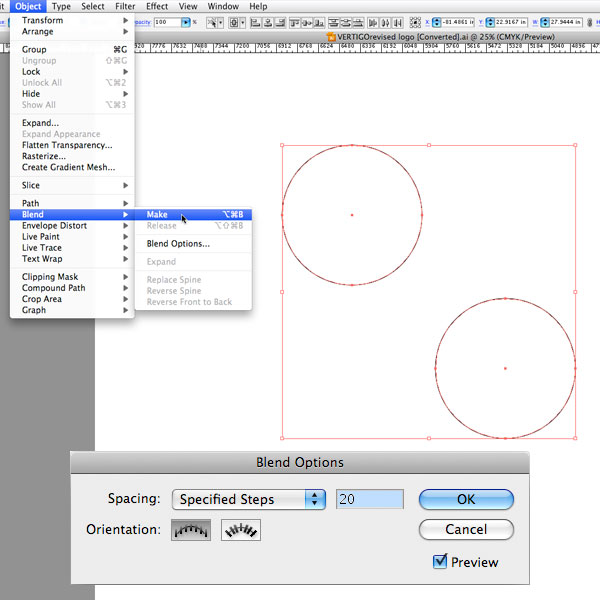Image resolution: width=600 pixels, height=600 pixels.
Task: Click Vertical Align Center icon
Action: pos(307,23)
